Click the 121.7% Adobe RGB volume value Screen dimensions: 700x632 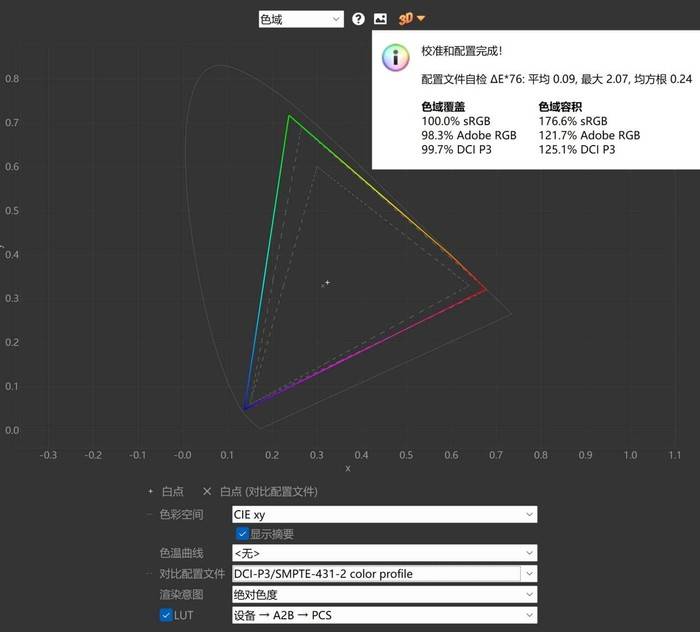click(x=589, y=135)
